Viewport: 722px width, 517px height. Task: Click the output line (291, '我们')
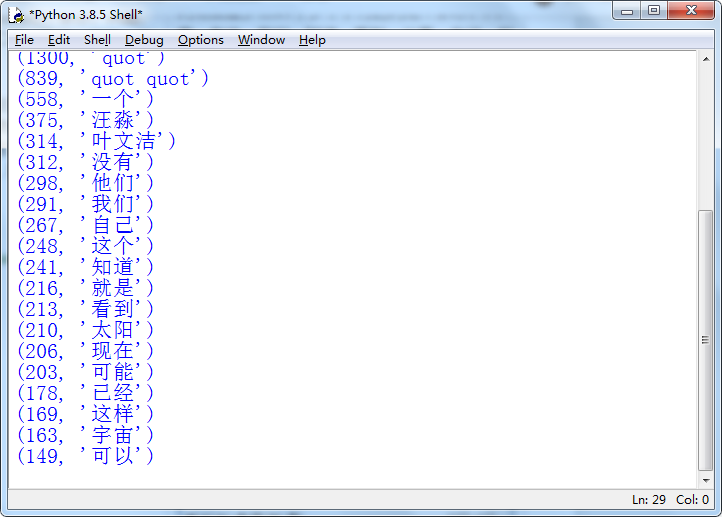[85, 204]
